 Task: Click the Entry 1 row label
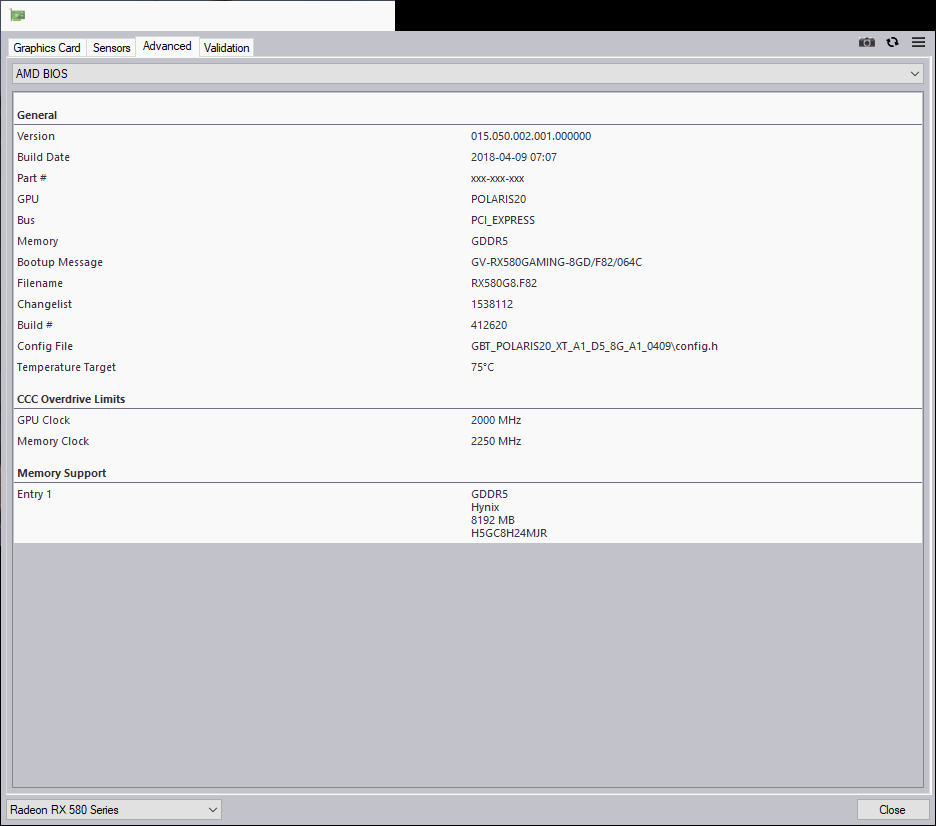(x=34, y=494)
